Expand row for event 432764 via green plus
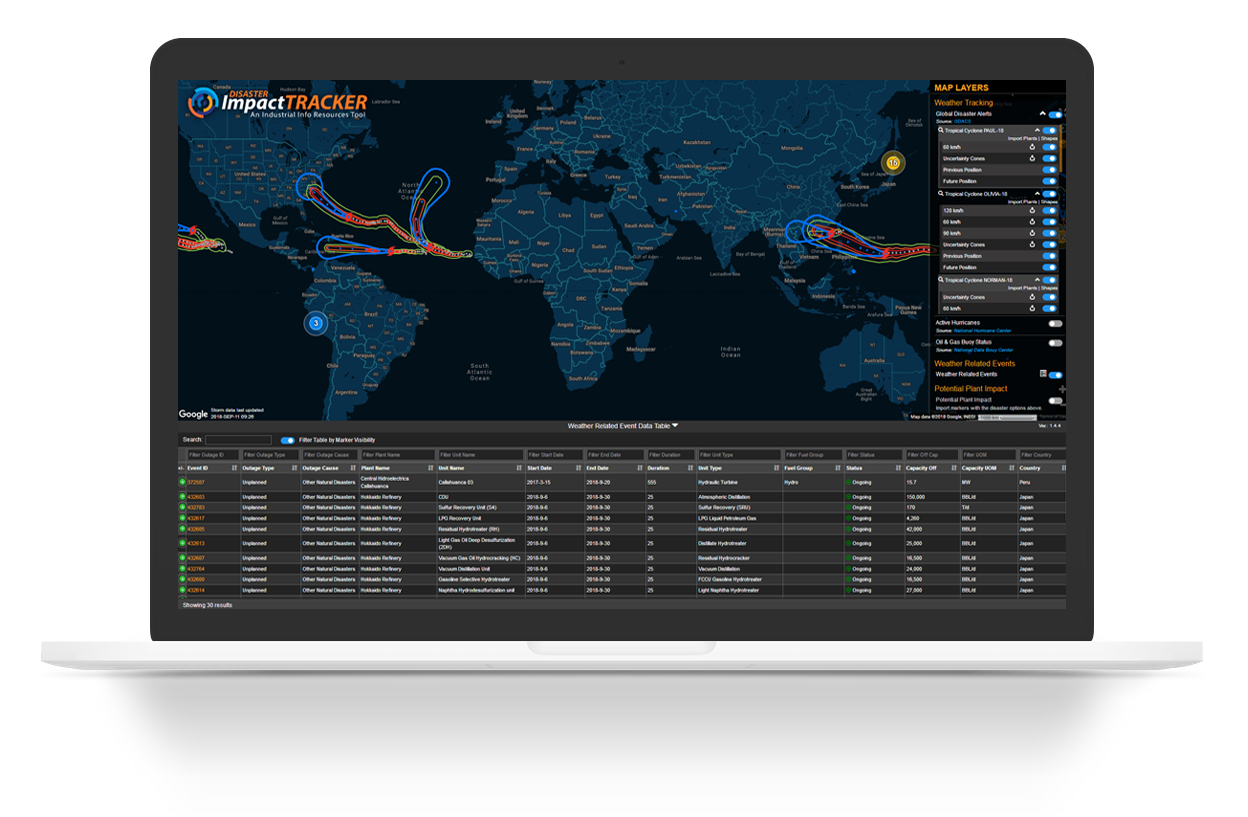Image resolution: width=1248 pixels, height=817 pixels. click(182, 568)
